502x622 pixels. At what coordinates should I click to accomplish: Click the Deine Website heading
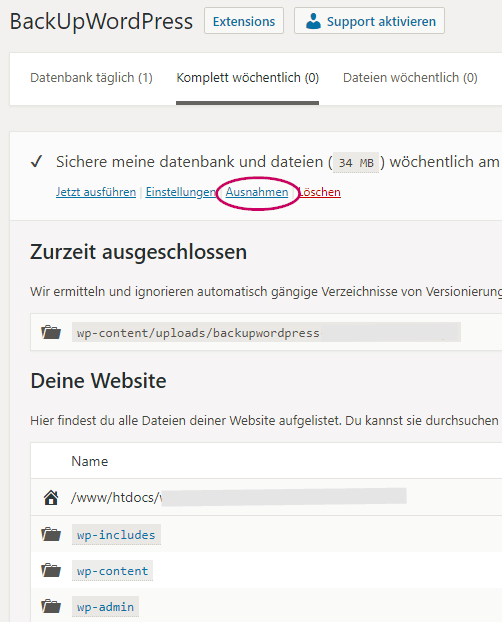click(x=98, y=381)
